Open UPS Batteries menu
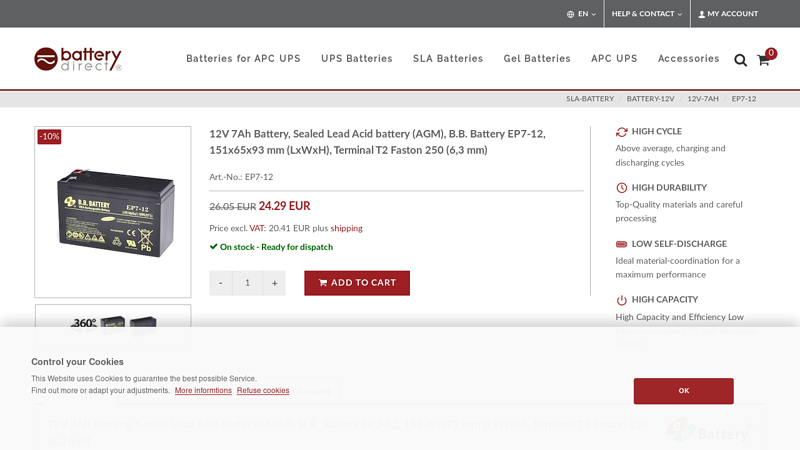The height and width of the screenshot is (450, 800). pos(357,59)
